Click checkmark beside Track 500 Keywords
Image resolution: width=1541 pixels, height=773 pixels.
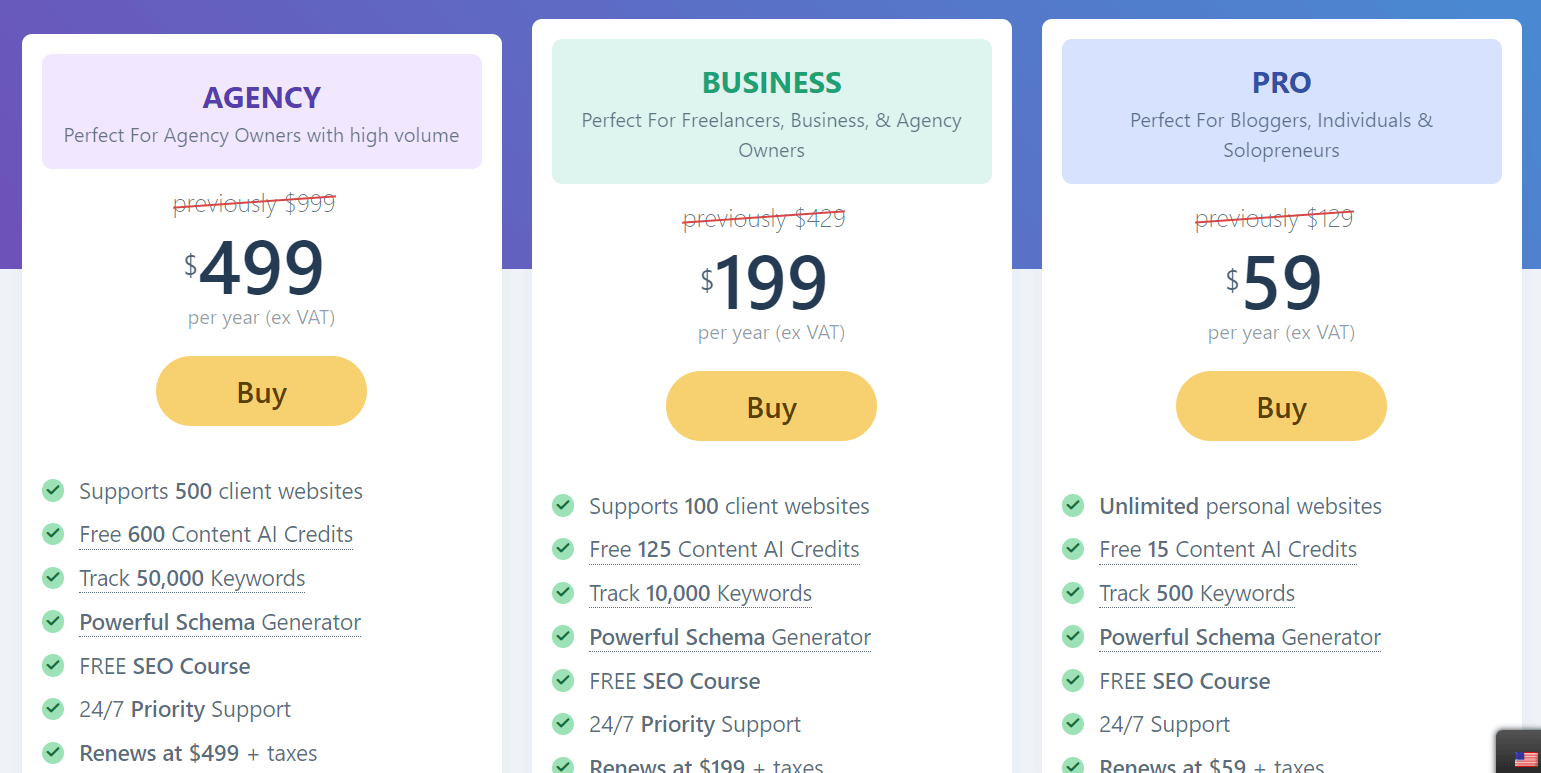(1073, 592)
